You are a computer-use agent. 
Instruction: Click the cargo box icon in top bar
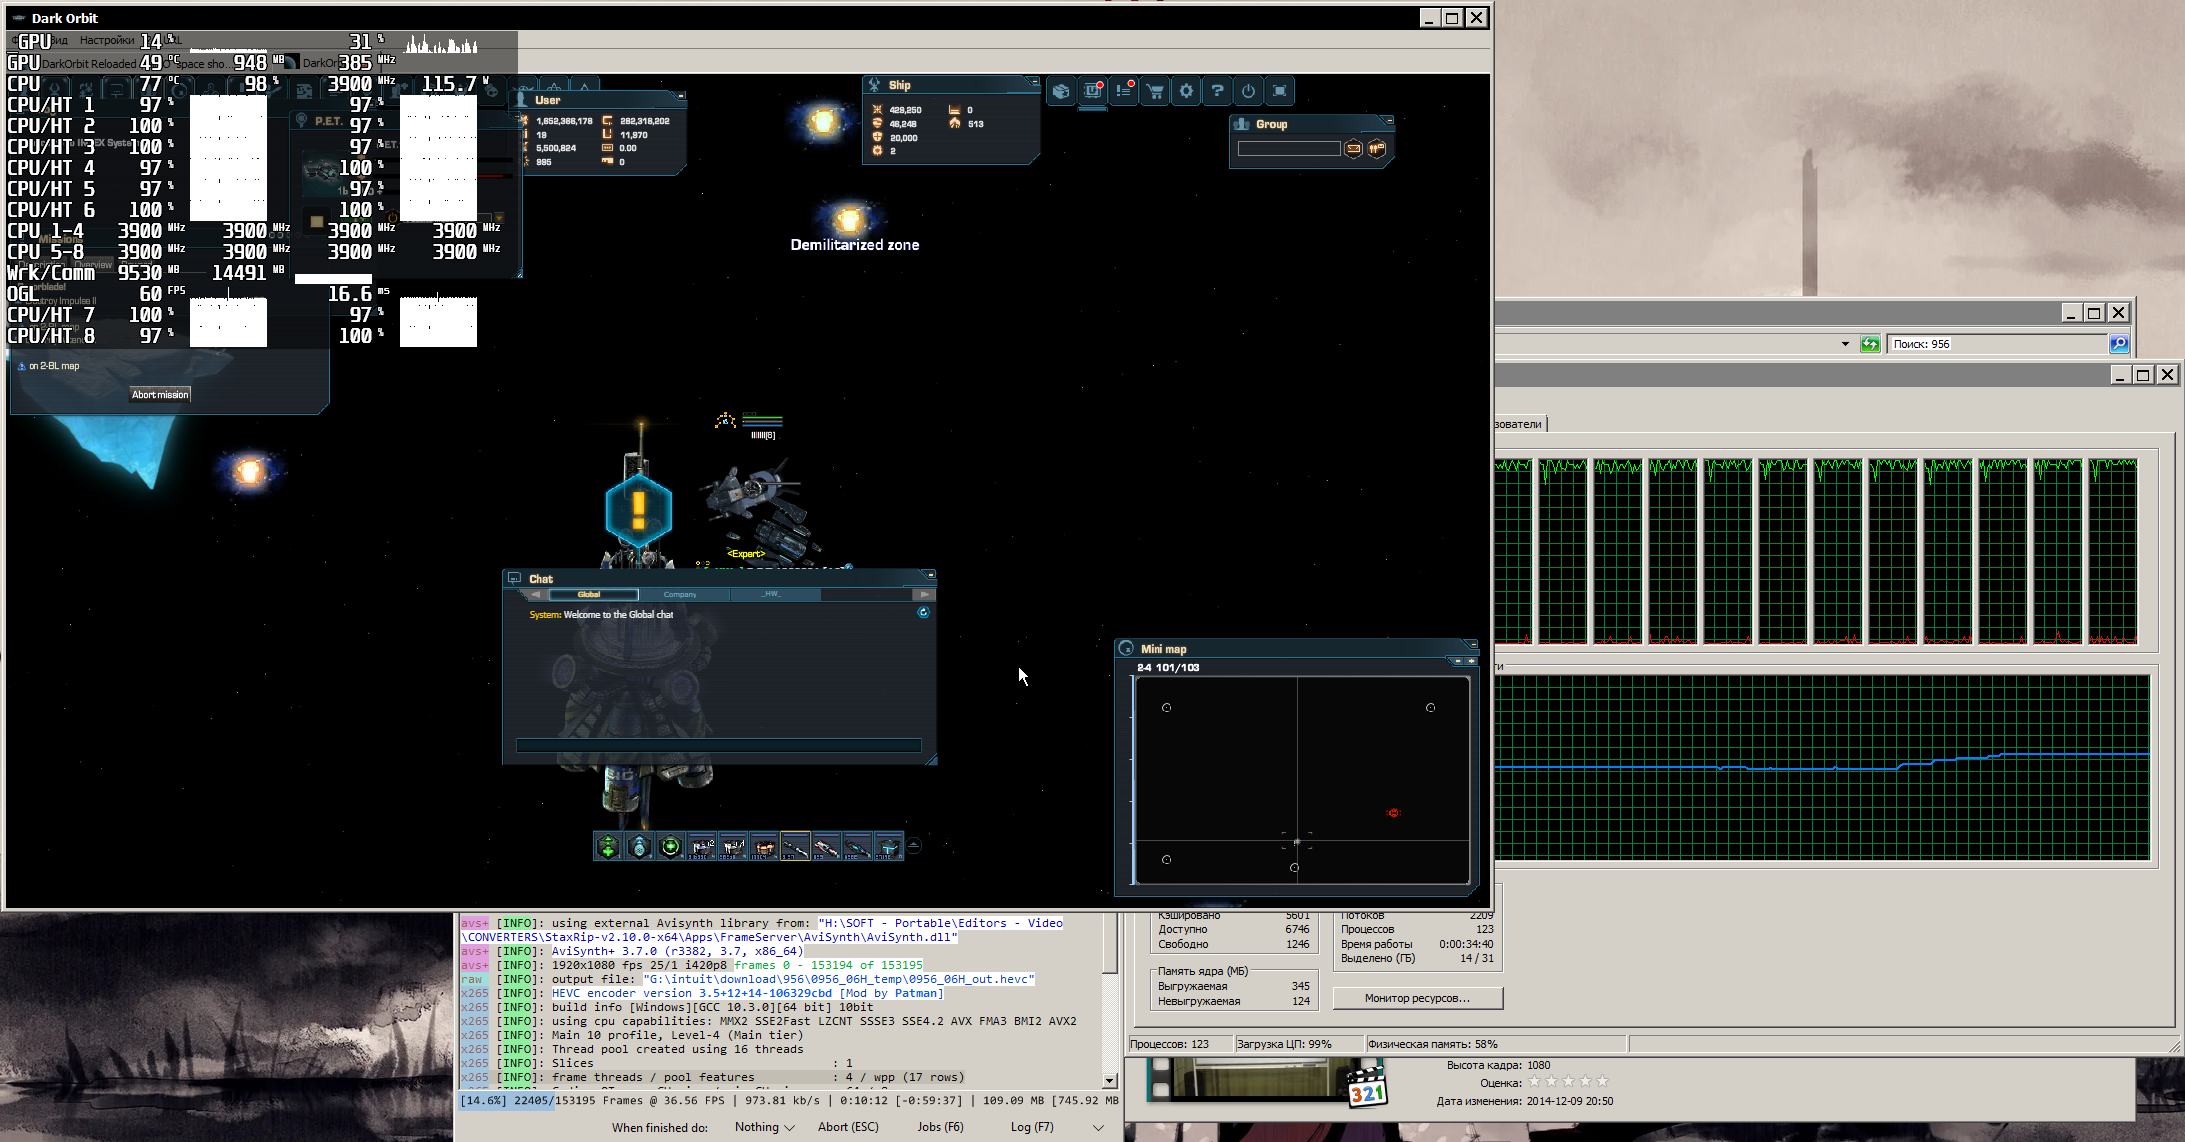coord(1061,91)
